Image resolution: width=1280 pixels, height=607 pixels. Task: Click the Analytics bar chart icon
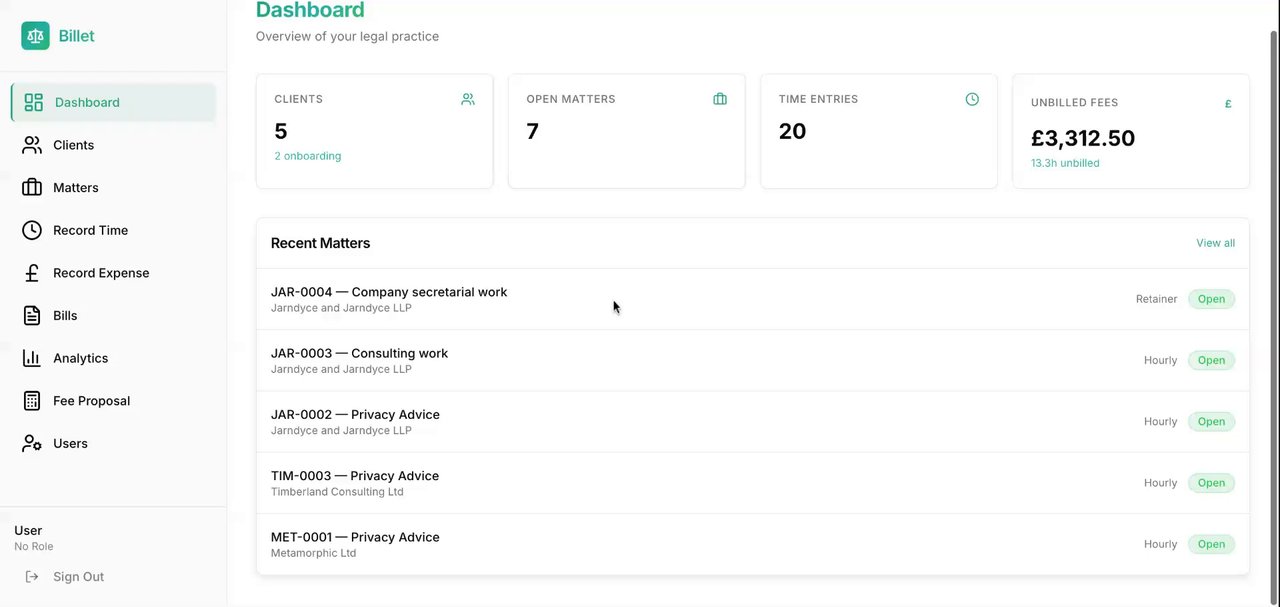click(32, 358)
